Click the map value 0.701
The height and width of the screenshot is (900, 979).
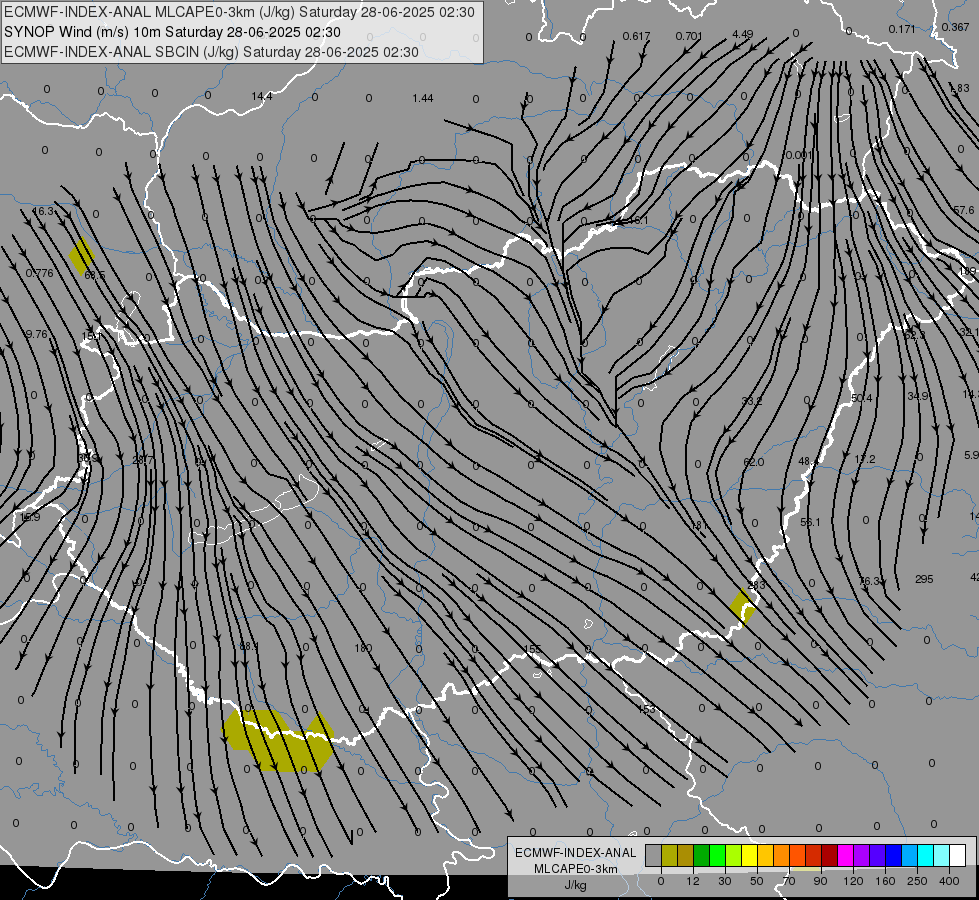coord(689,36)
